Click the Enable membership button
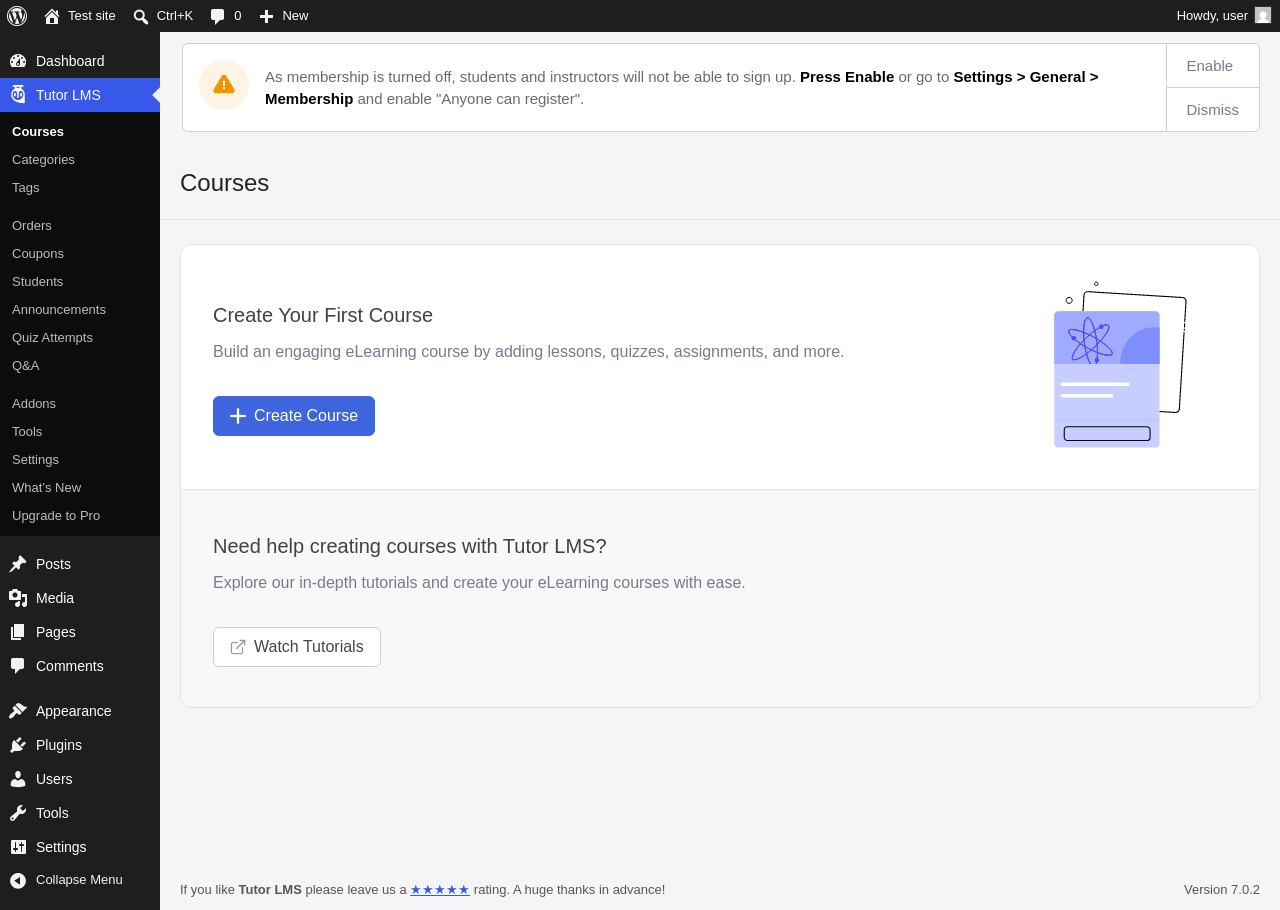Screen dimensions: 1280x910 coord(1213,66)
